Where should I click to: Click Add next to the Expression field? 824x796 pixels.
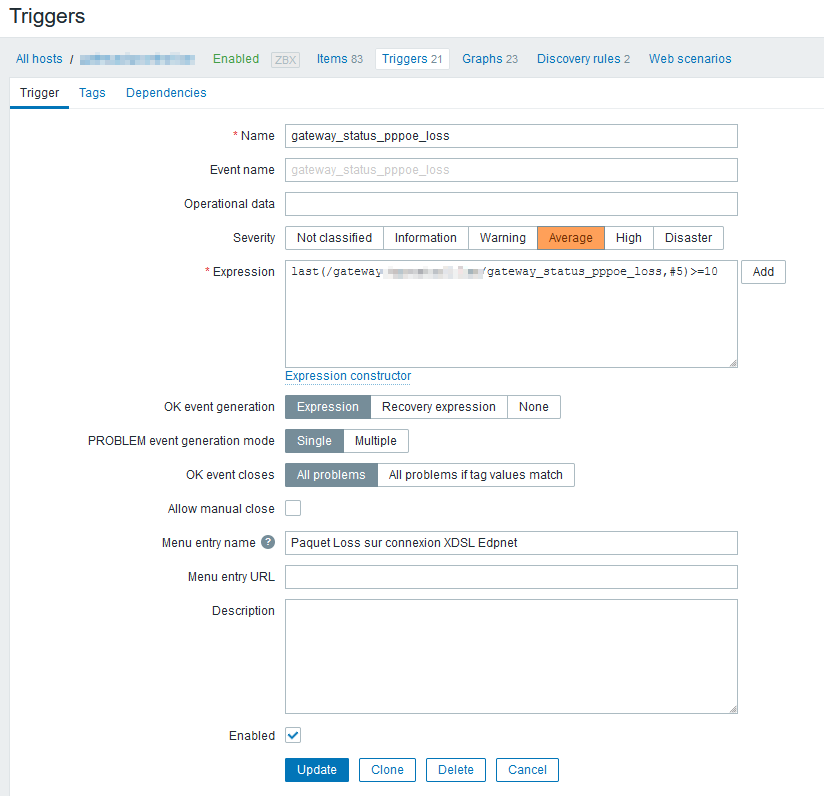763,272
